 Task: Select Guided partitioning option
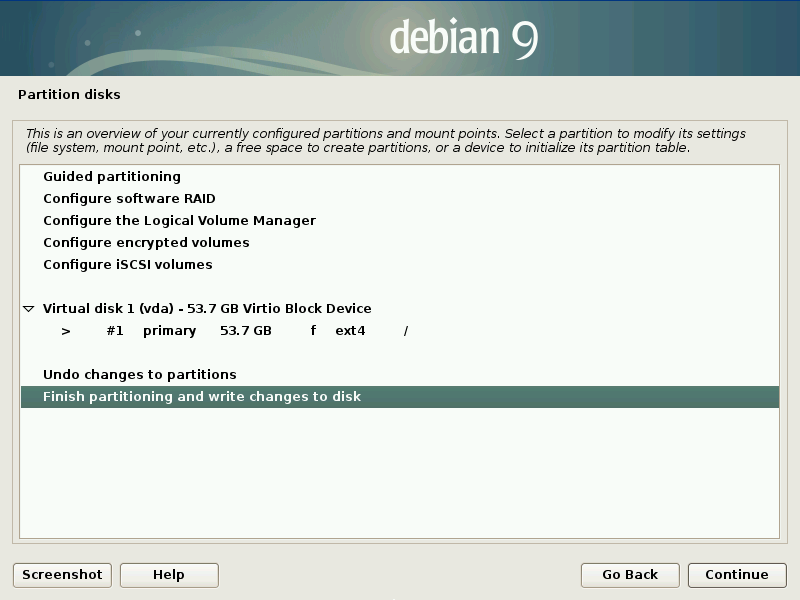coord(111,177)
